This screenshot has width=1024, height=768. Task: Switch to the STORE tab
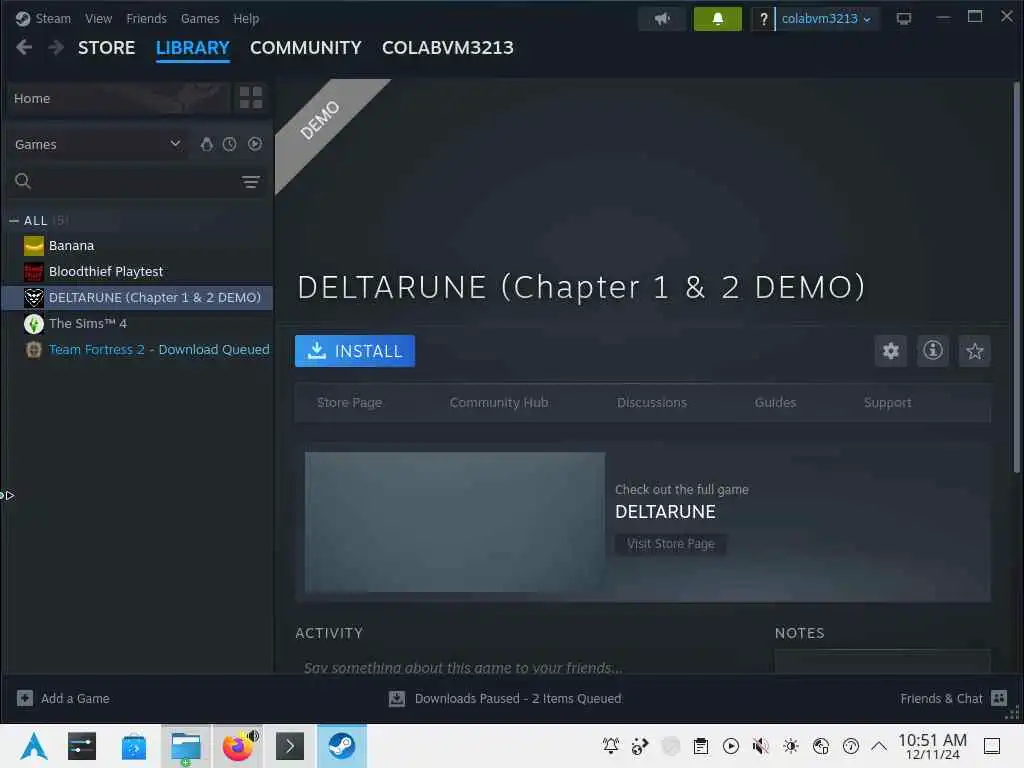pos(106,48)
